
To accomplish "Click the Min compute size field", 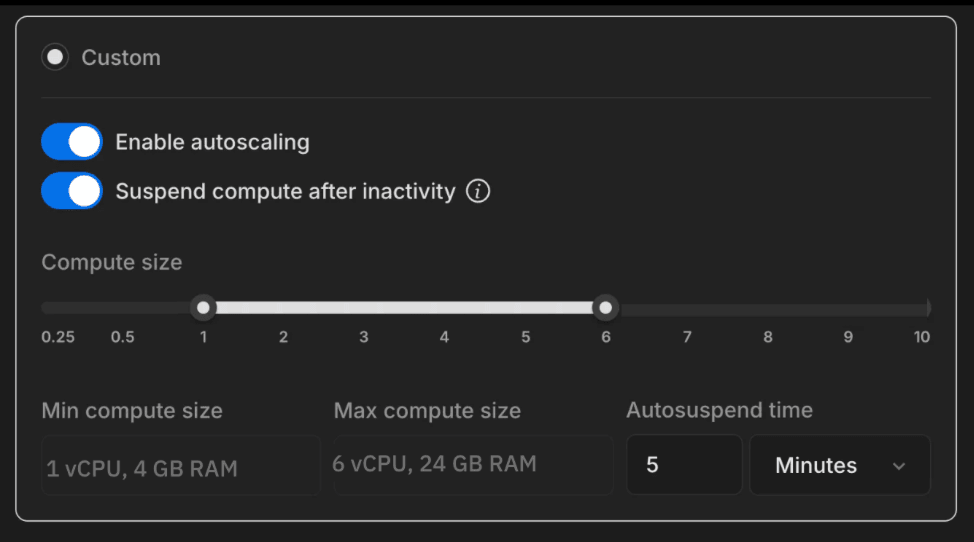I will click(x=180, y=466).
